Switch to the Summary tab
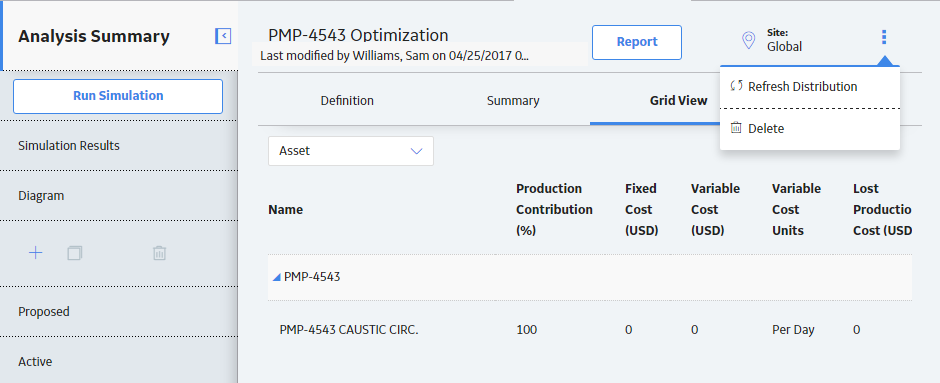940x383 pixels. click(513, 101)
